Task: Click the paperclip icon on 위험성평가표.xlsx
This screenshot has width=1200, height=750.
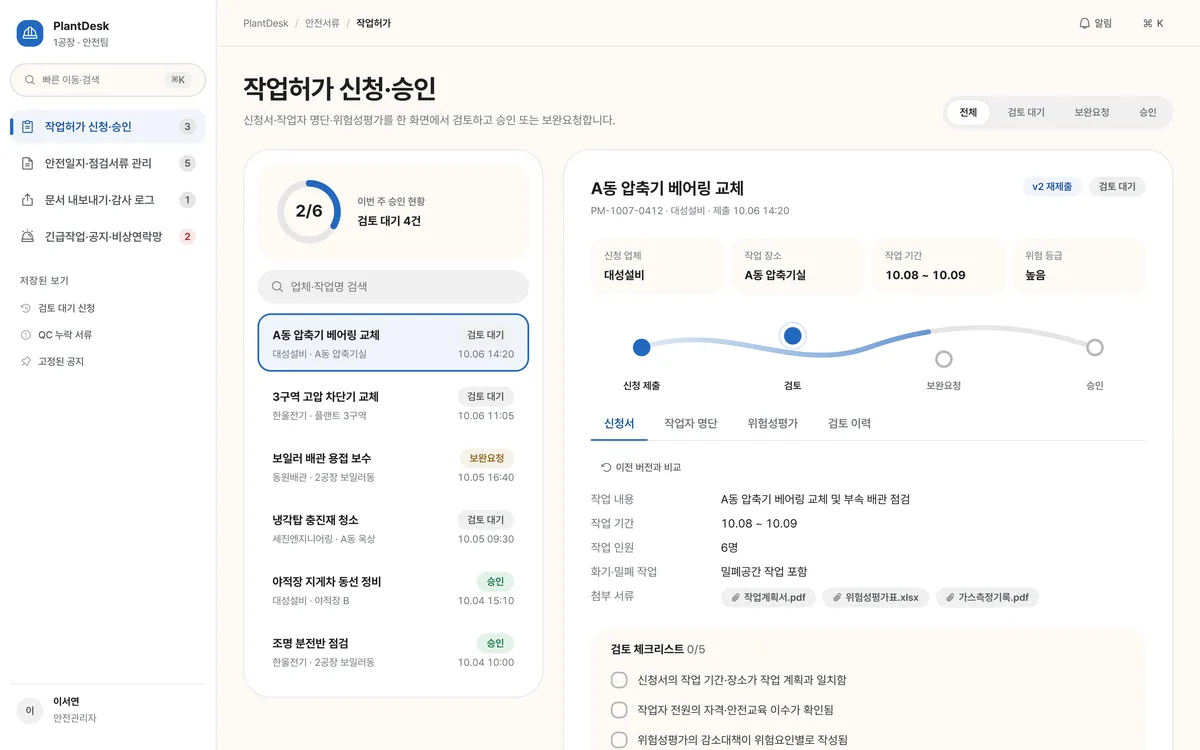Action: [837, 597]
